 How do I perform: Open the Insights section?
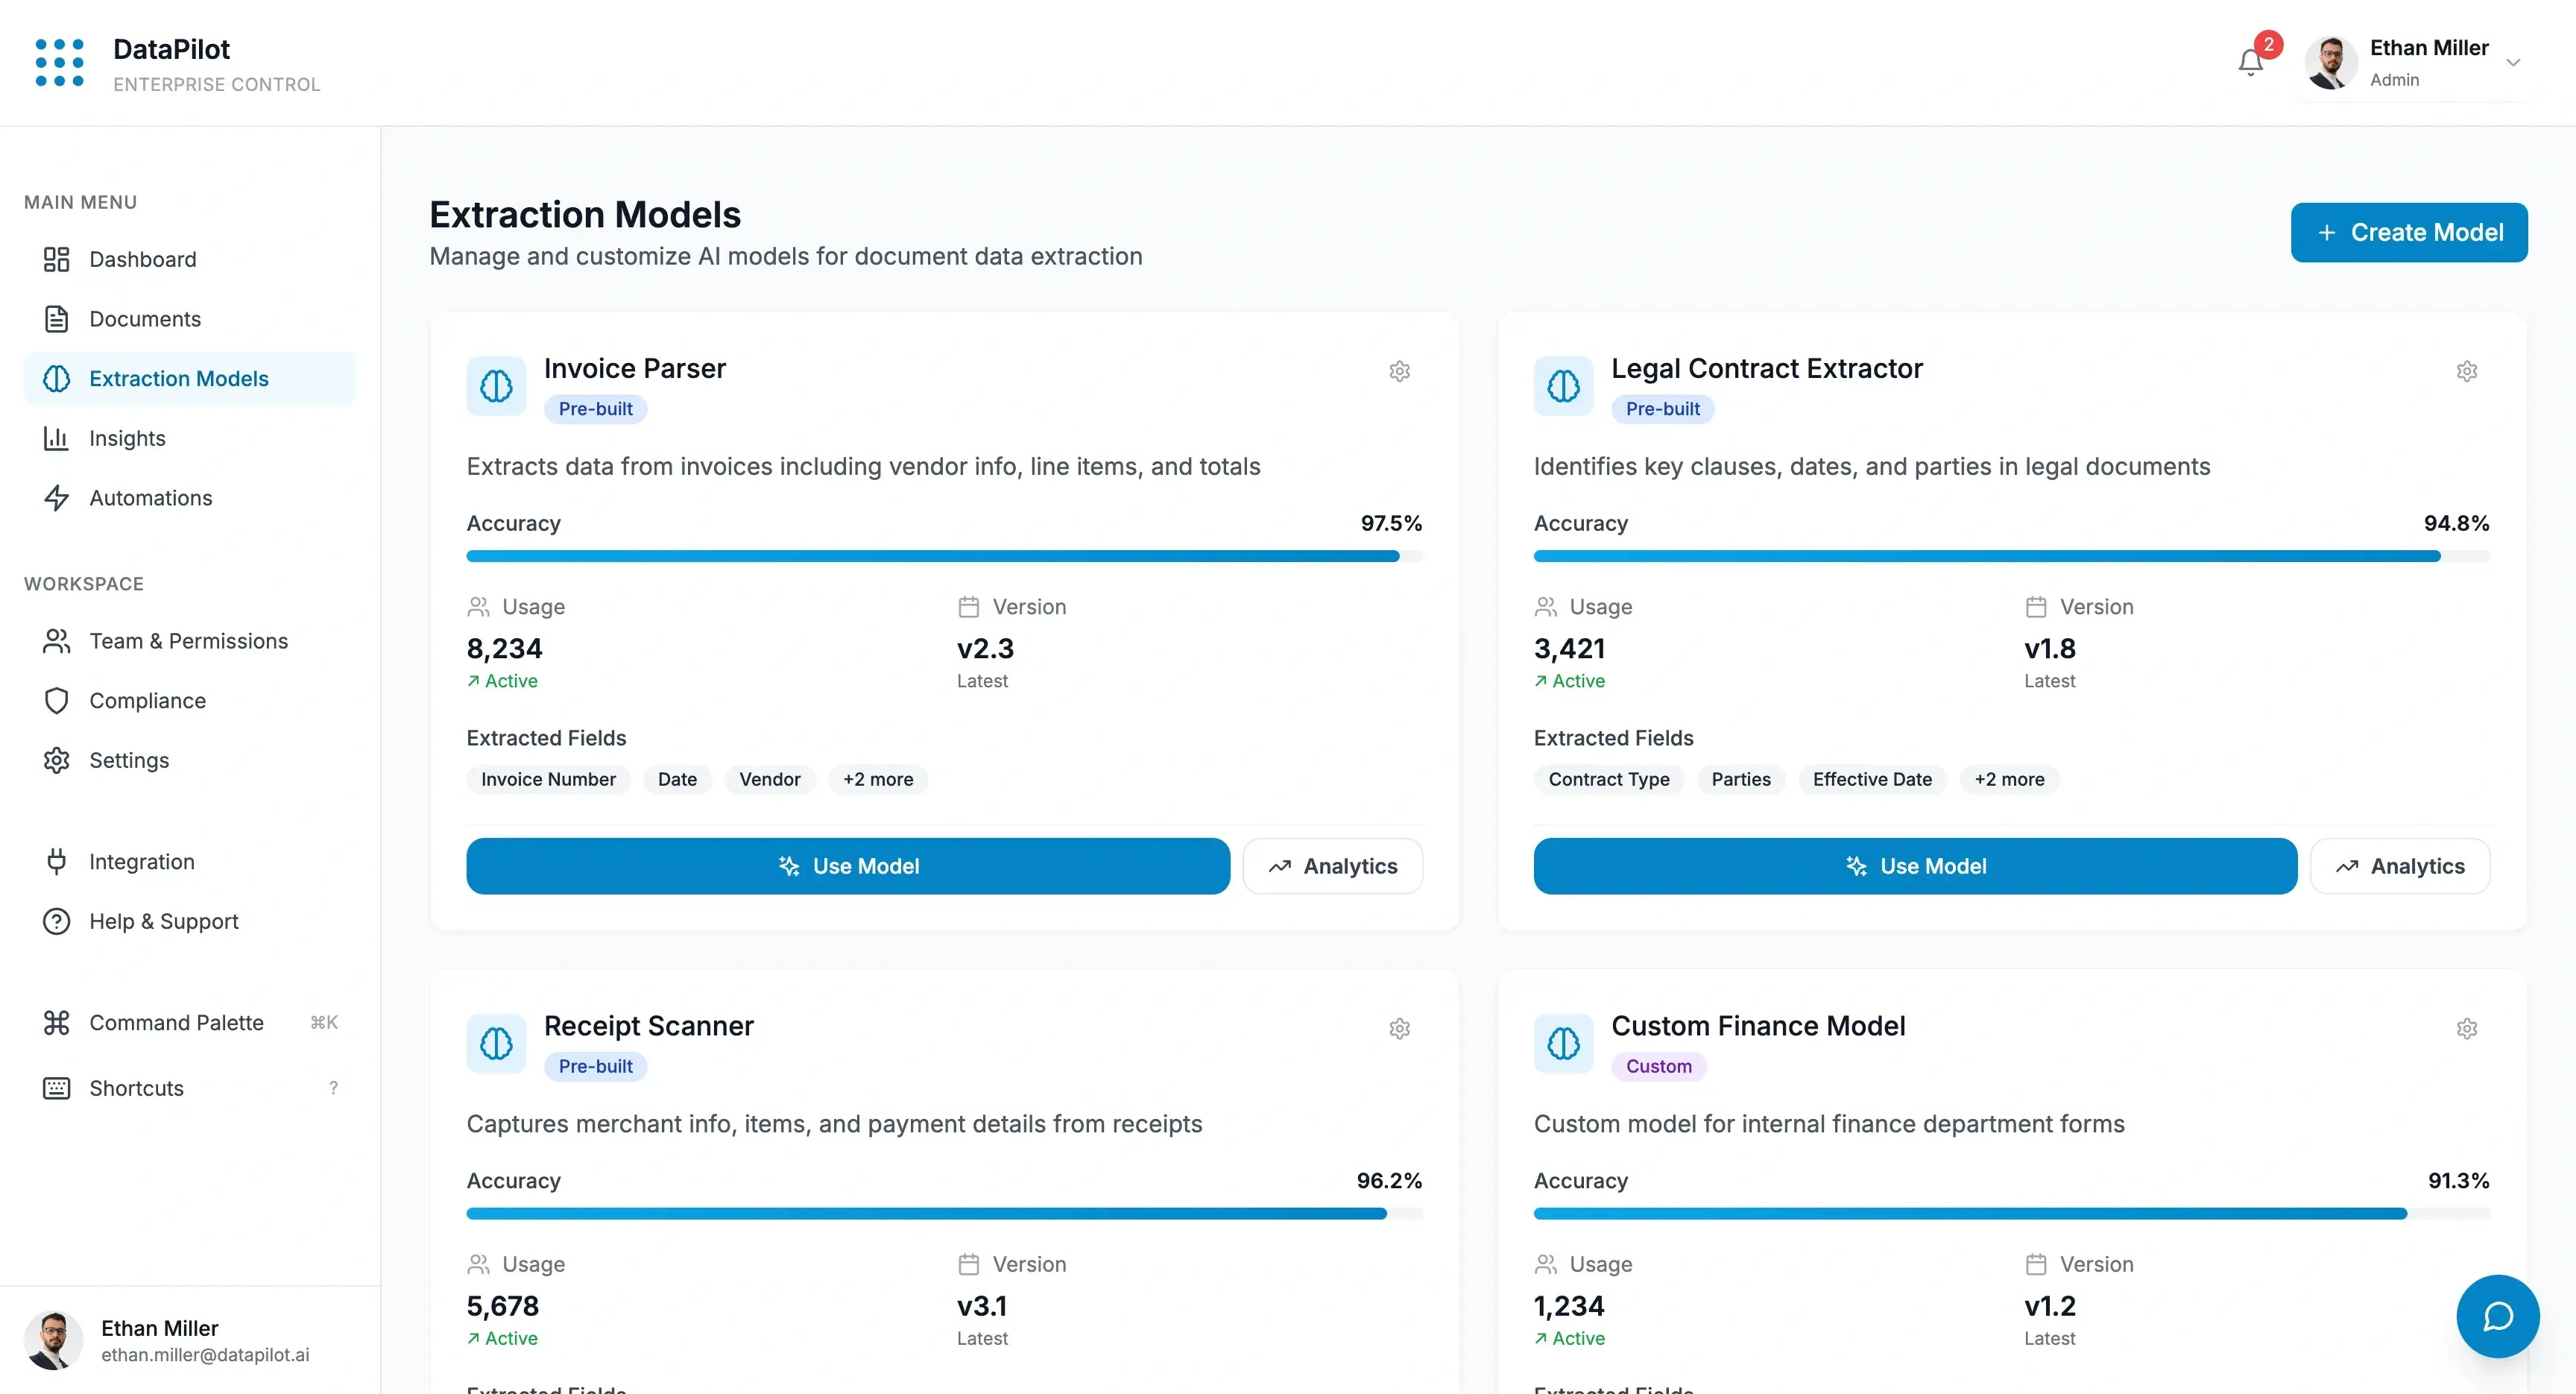pos(127,438)
